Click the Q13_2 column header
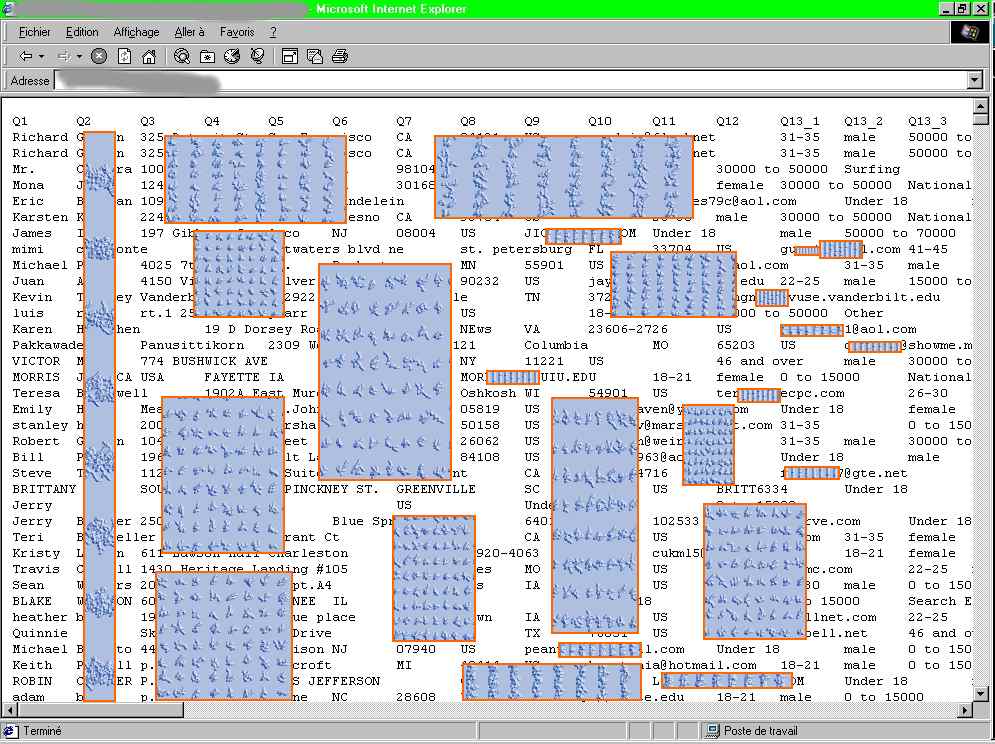The width and height of the screenshot is (995, 744). click(864, 121)
